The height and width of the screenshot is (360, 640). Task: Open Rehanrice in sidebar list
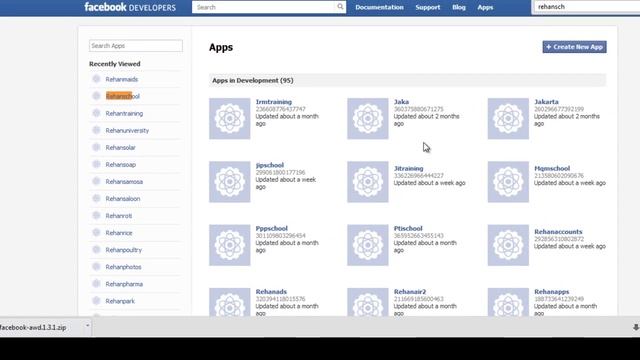119,233
